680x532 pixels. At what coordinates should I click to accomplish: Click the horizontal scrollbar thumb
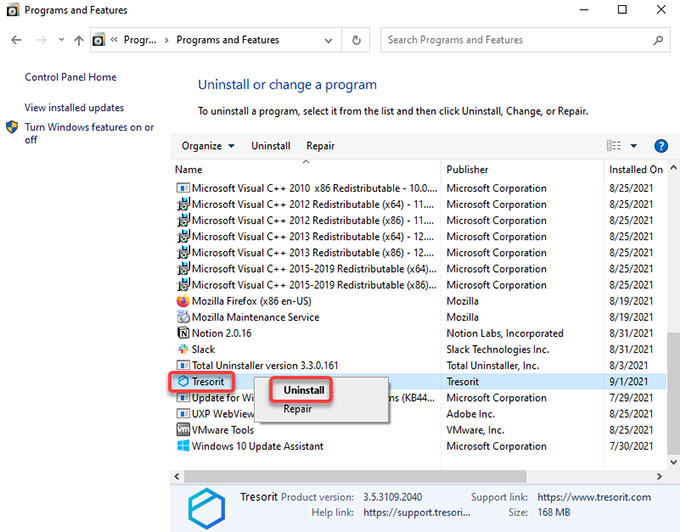click(355, 477)
